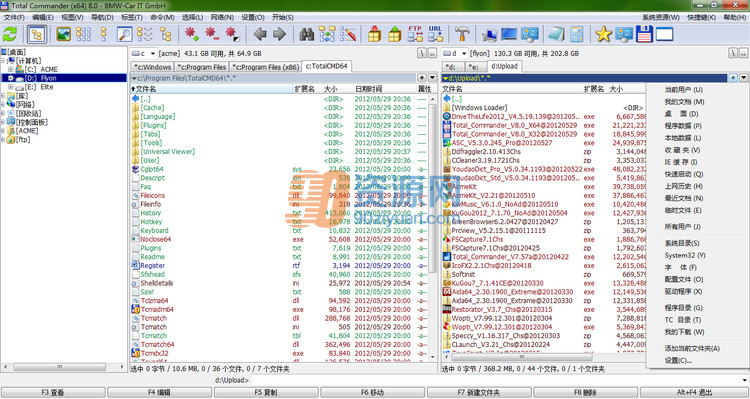750x399 pixels.
Task: Click F6 移动 button
Action: point(373,392)
